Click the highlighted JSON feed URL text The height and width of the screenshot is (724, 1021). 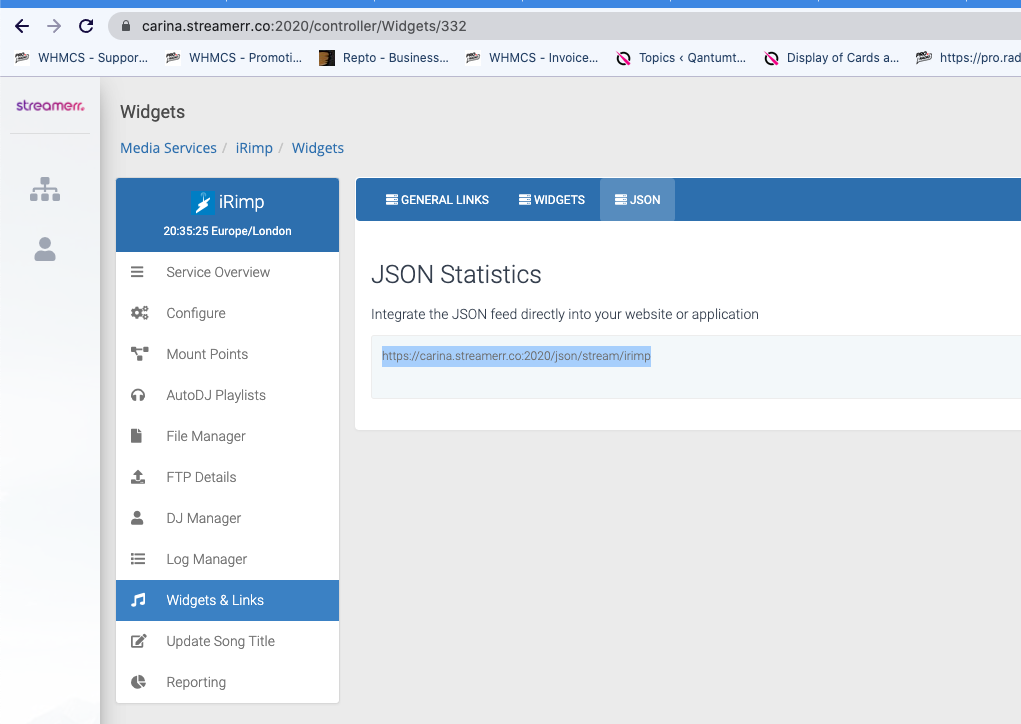point(516,356)
